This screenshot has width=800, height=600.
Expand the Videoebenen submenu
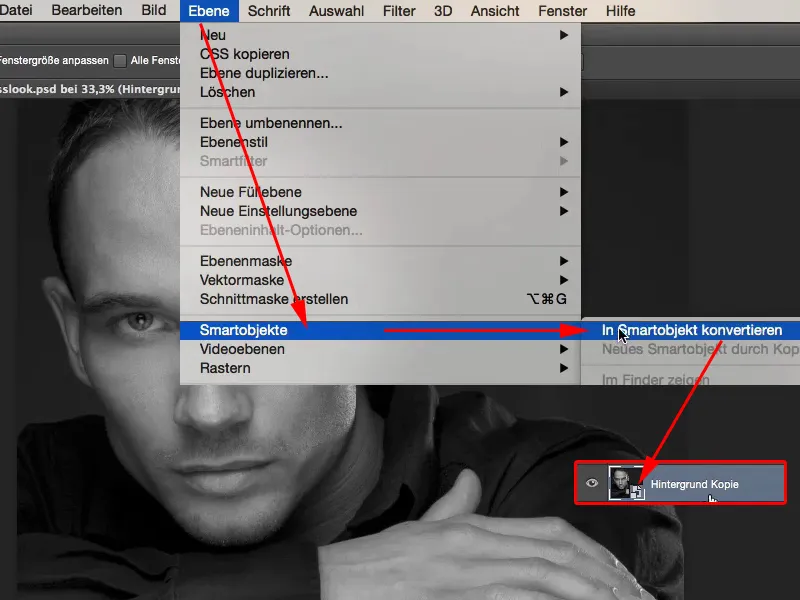[380, 349]
